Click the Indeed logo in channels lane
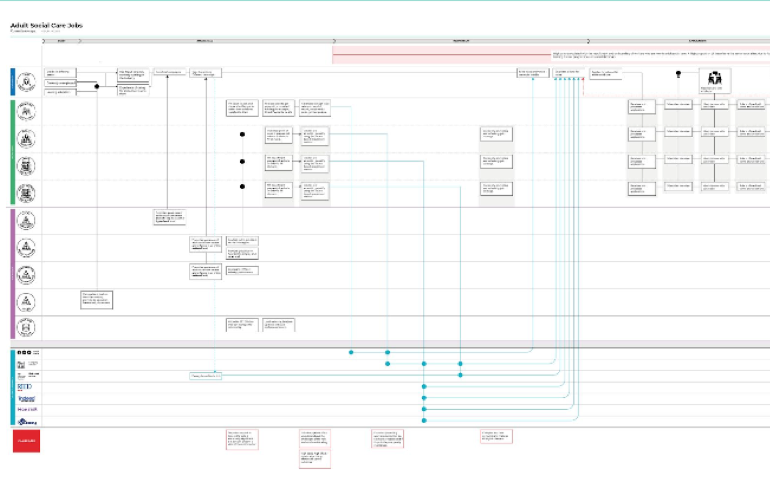 click(x=27, y=398)
